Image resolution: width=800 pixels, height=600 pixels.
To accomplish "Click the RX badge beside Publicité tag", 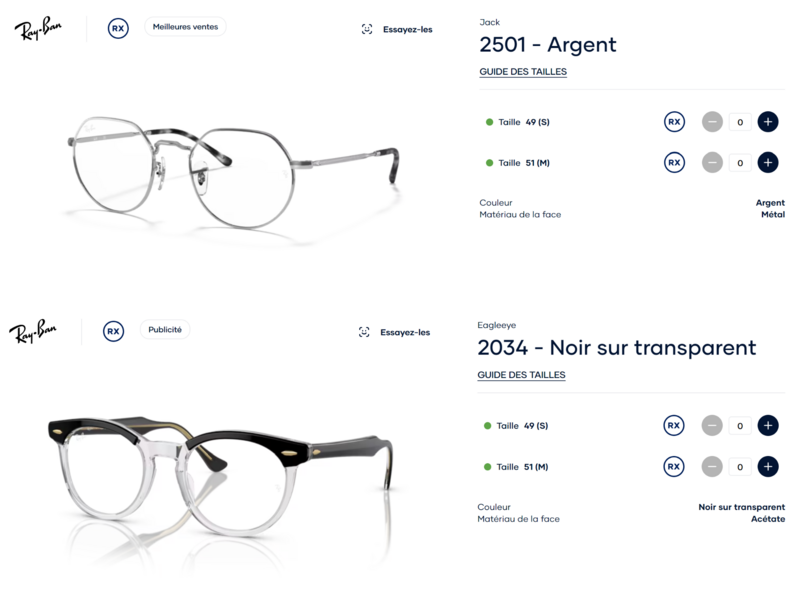I will (113, 331).
